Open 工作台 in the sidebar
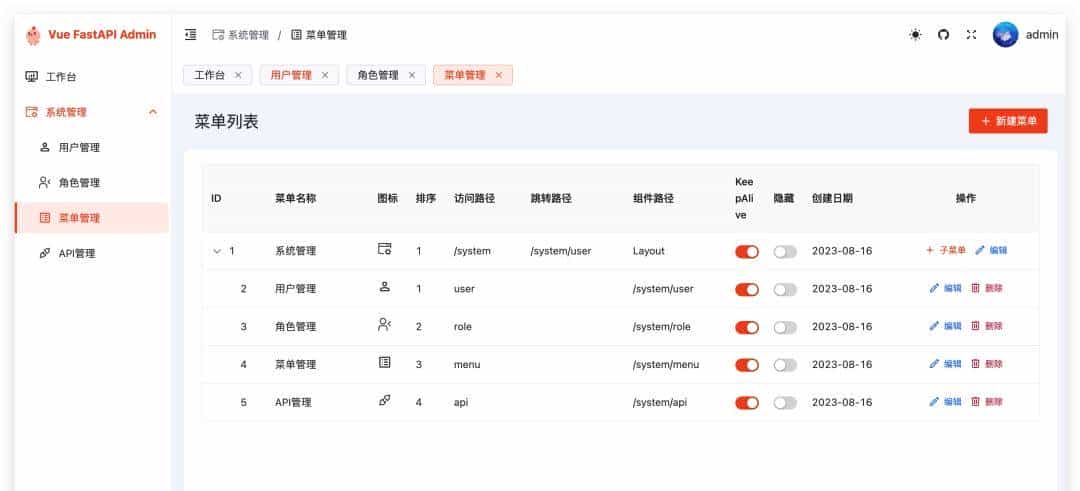Viewport: 1080px width, 491px height. coord(92,76)
